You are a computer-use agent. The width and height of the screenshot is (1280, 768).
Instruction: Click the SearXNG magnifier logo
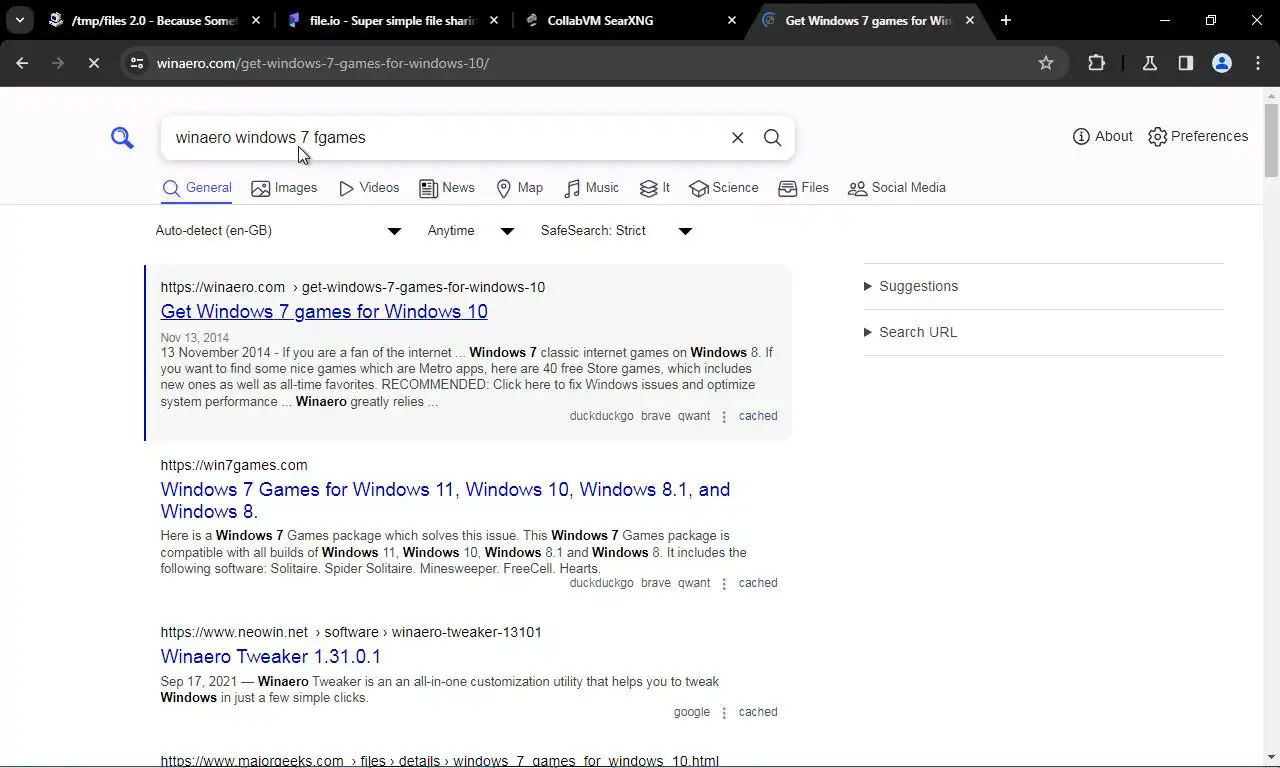tap(122, 138)
